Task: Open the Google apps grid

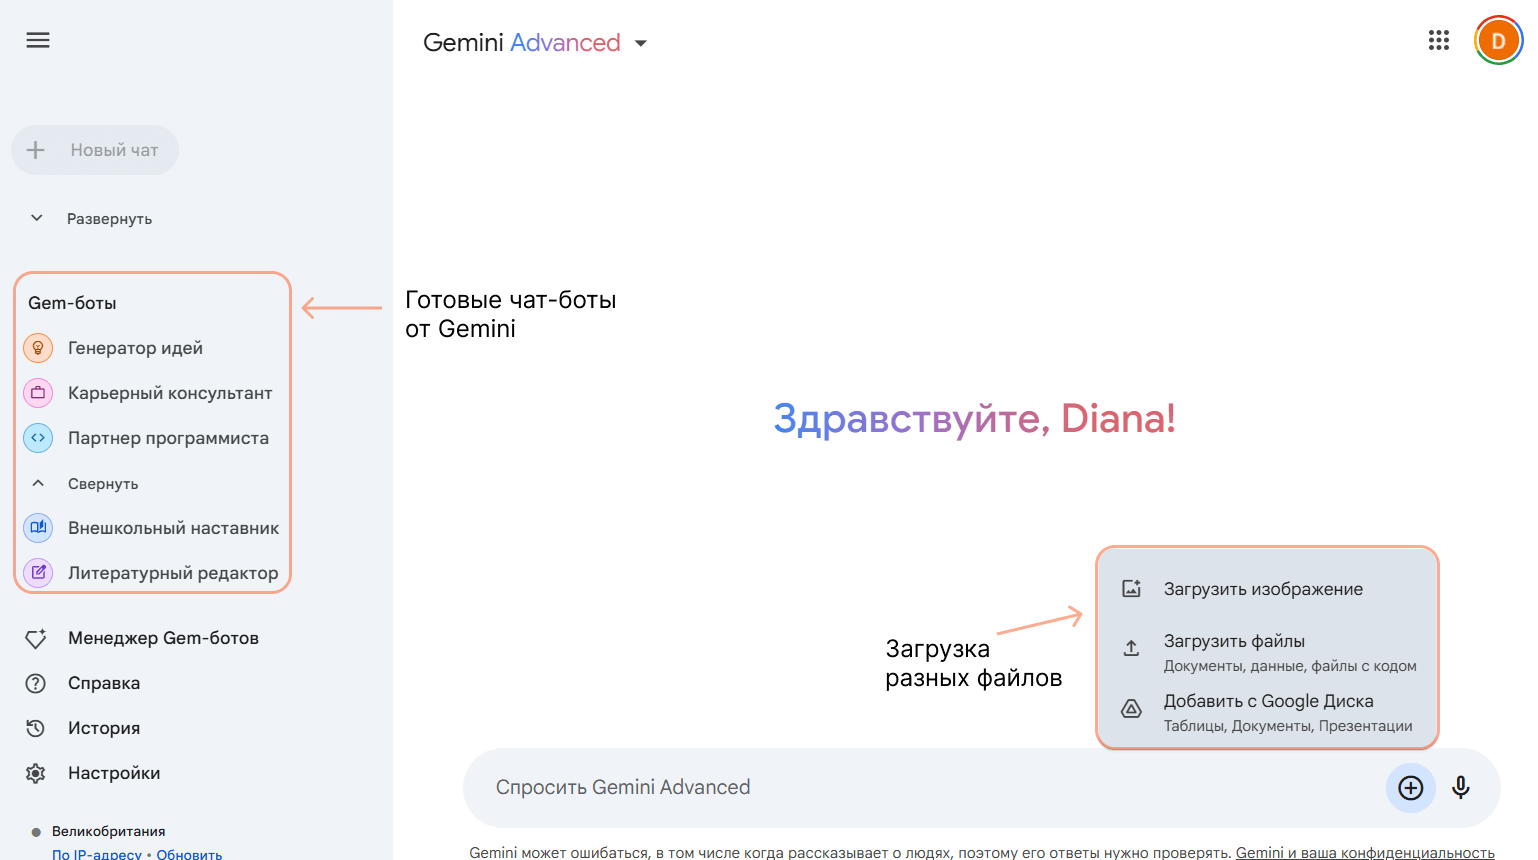Action: [1438, 40]
